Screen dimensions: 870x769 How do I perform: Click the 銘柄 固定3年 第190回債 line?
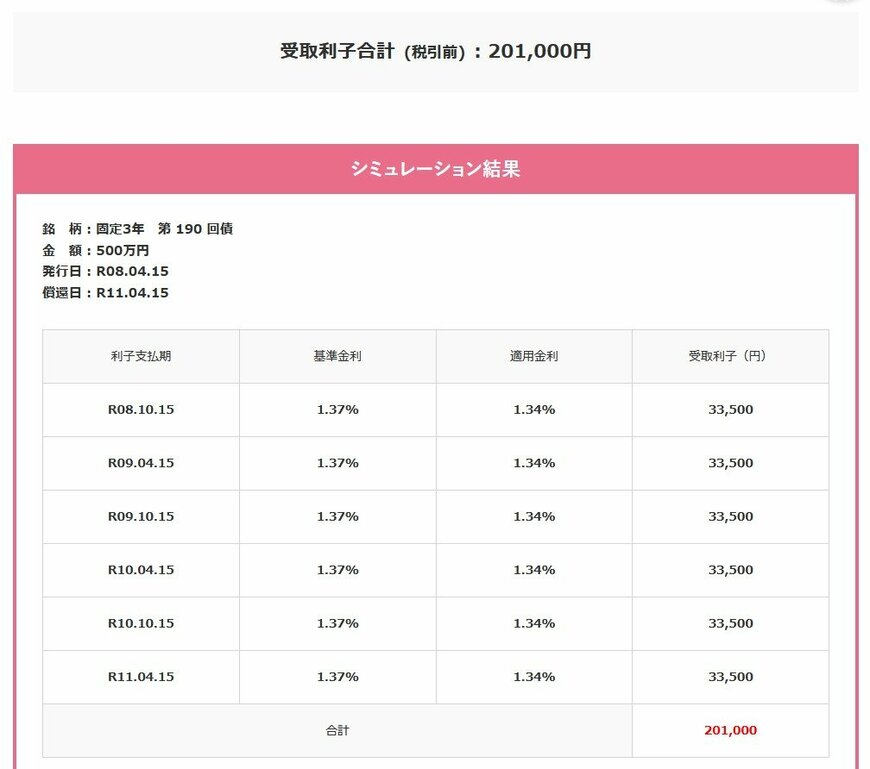138,229
